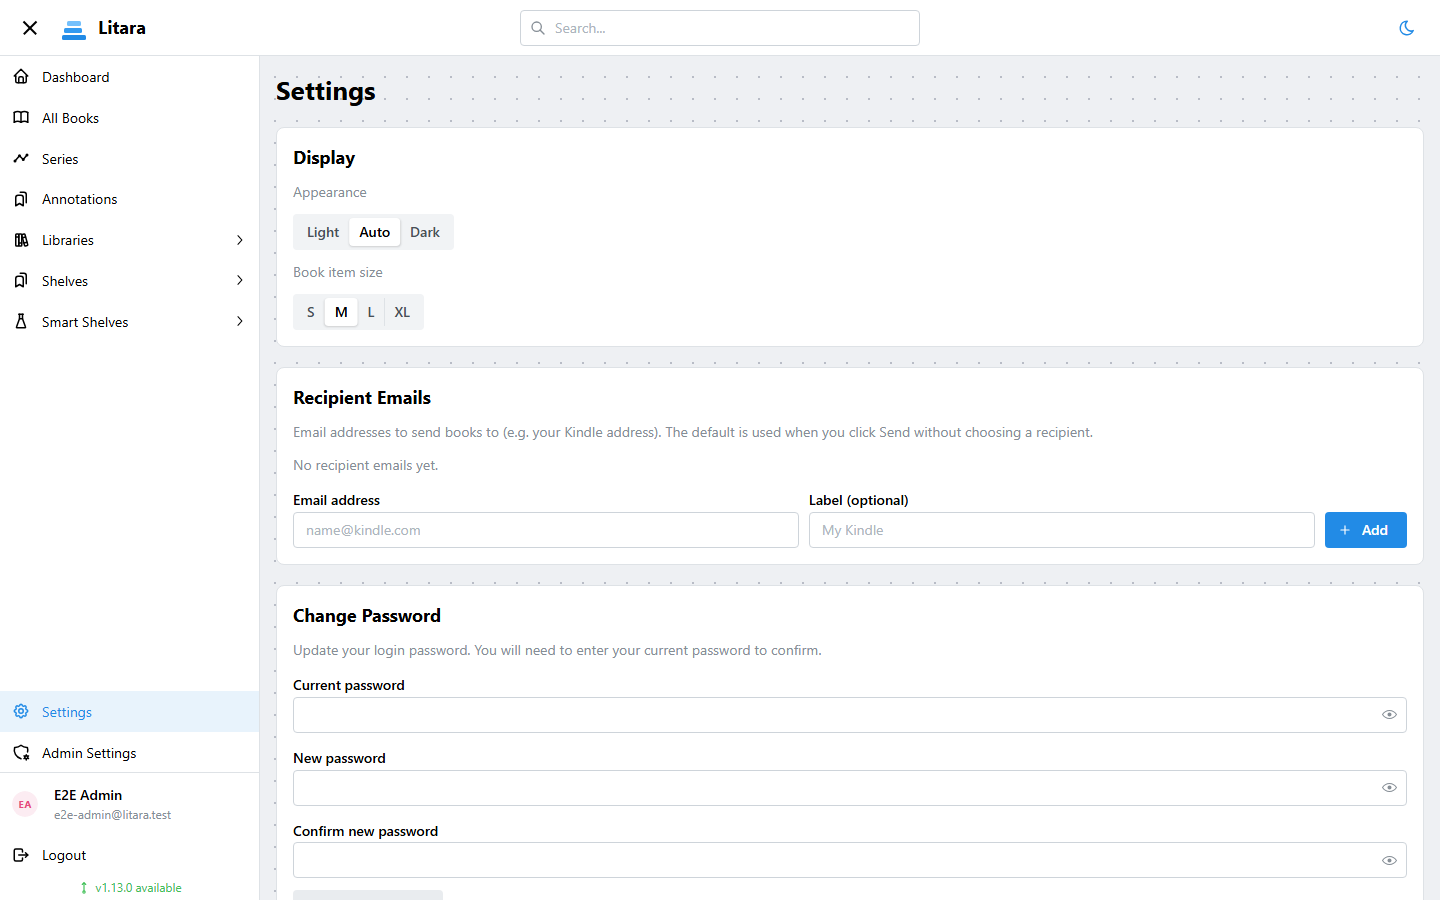This screenshot has width=1440, height=900.
Task: Click the v1.13.0 available update link
Action: click(x=130, y=887)
